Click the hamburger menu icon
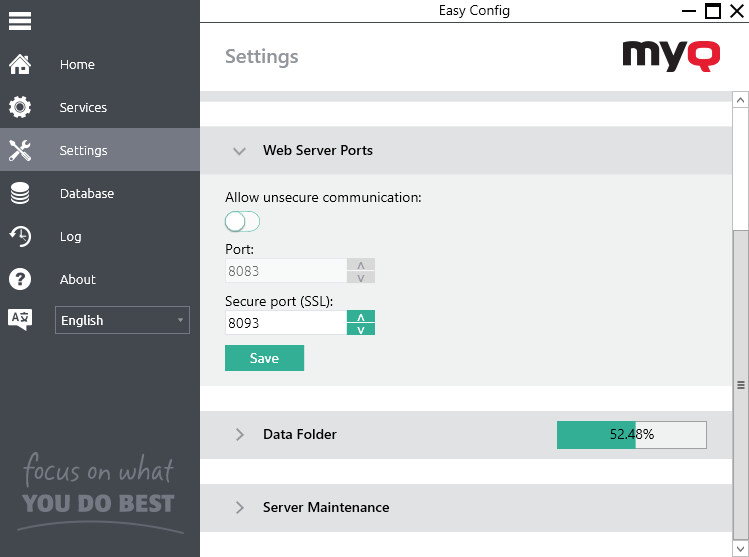 tap(20, 20)
